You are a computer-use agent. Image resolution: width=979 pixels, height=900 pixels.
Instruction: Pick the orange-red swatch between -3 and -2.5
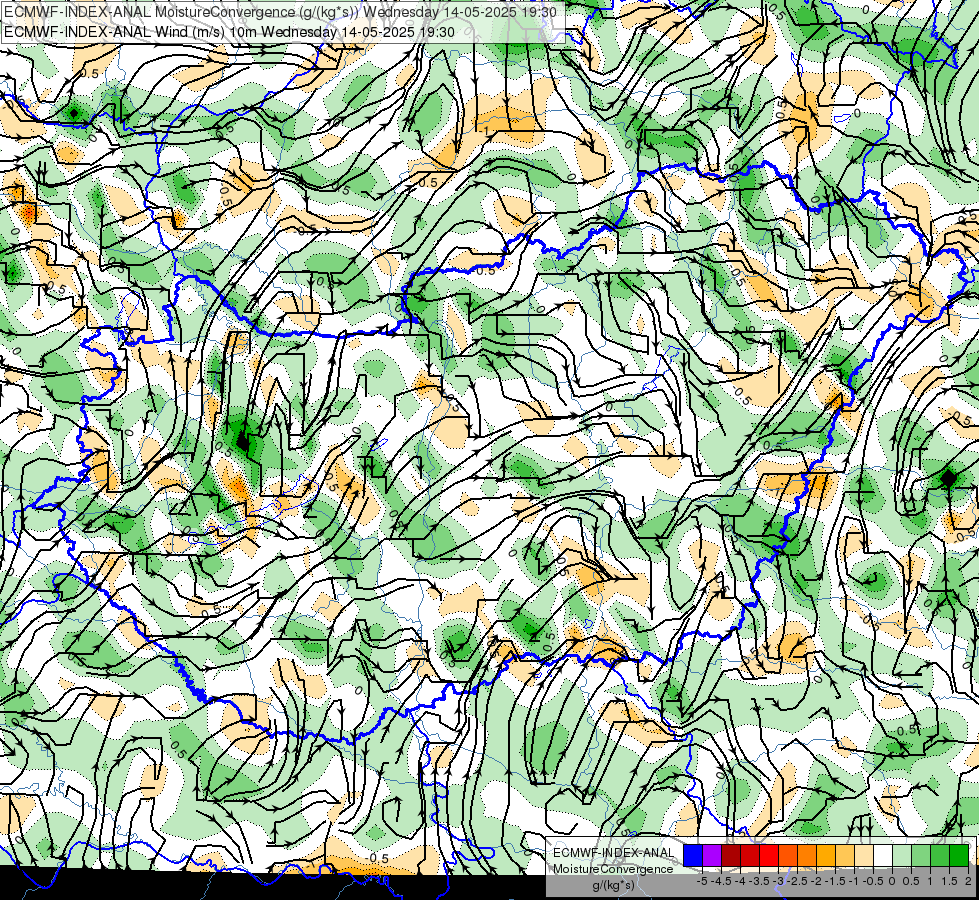click(x=788, y=855)
